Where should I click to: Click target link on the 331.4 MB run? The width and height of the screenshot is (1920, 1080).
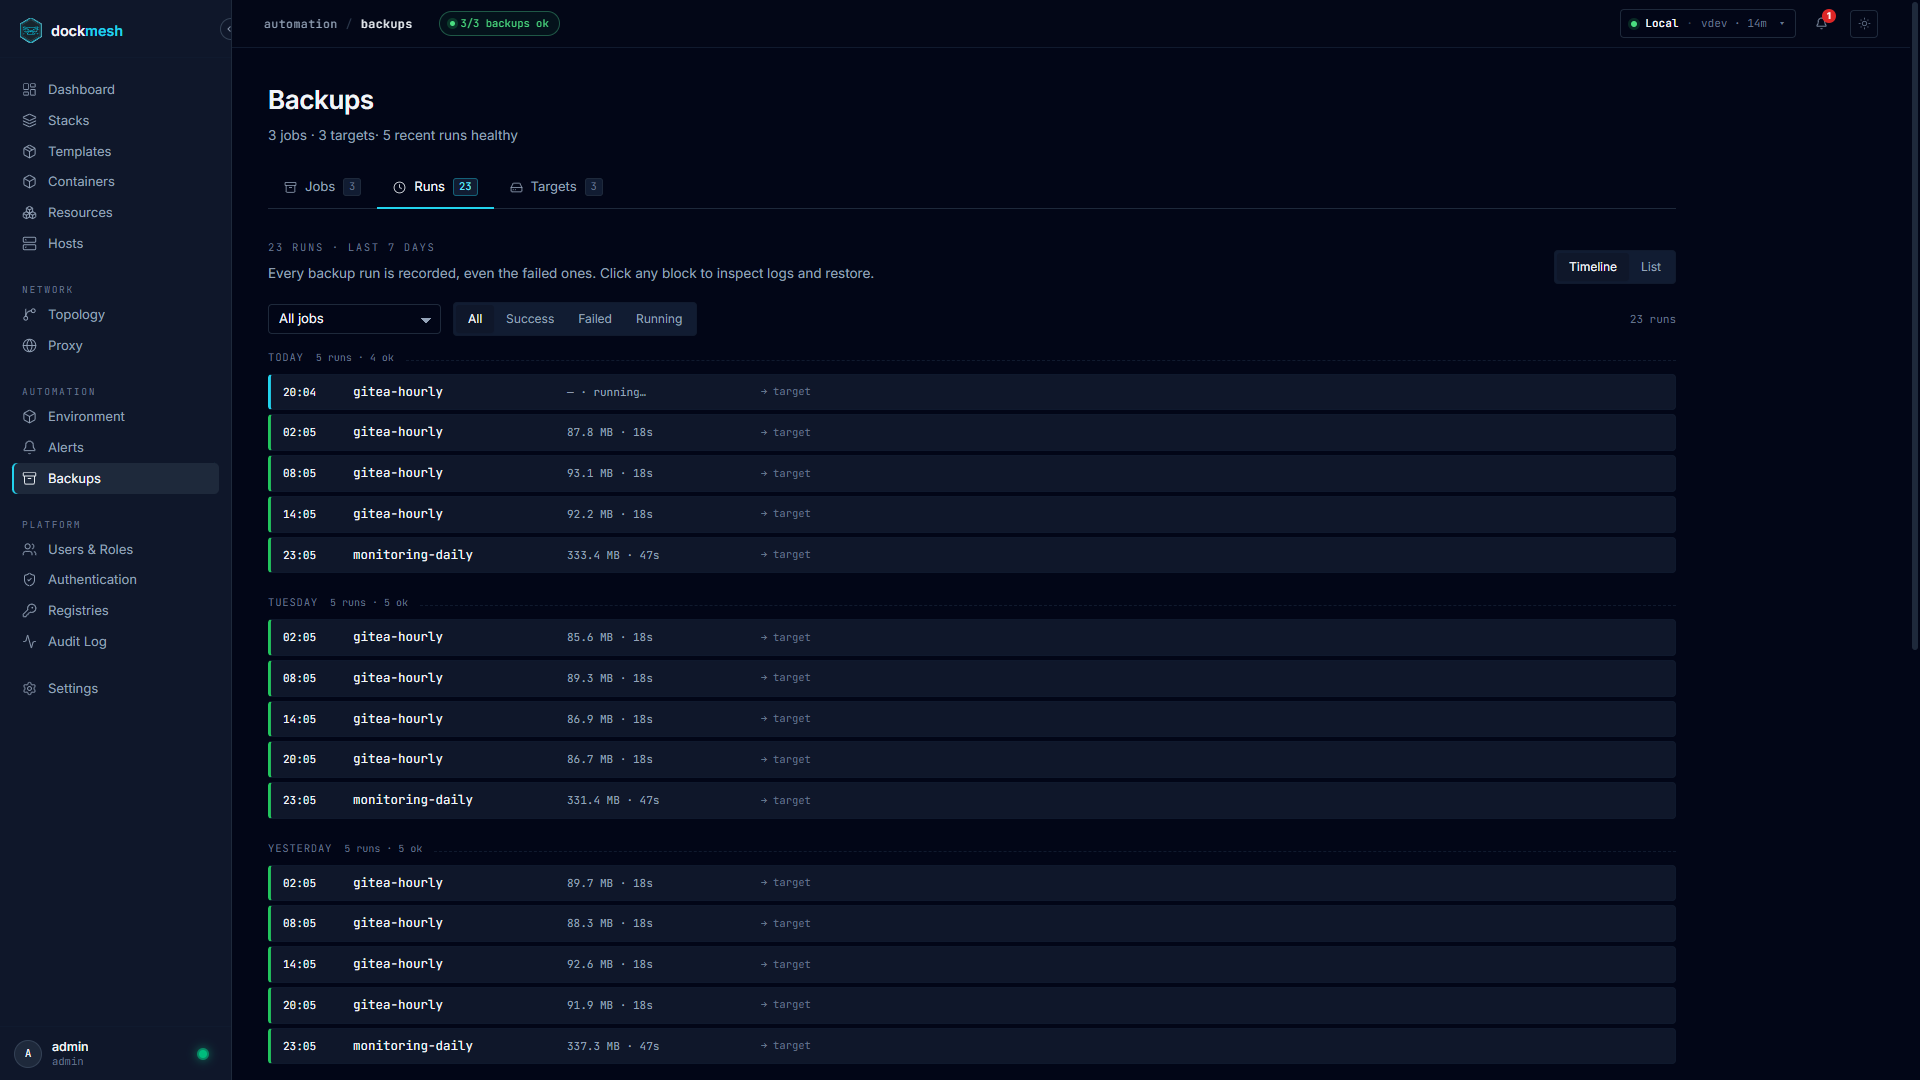click(x=786, y=800)
